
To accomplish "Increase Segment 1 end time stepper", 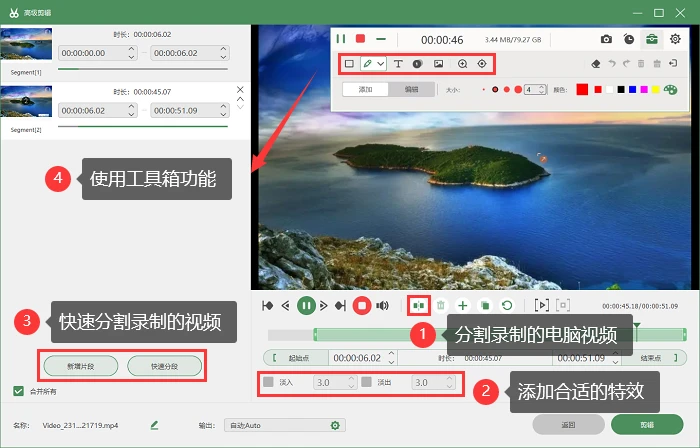I will (223, 49).
